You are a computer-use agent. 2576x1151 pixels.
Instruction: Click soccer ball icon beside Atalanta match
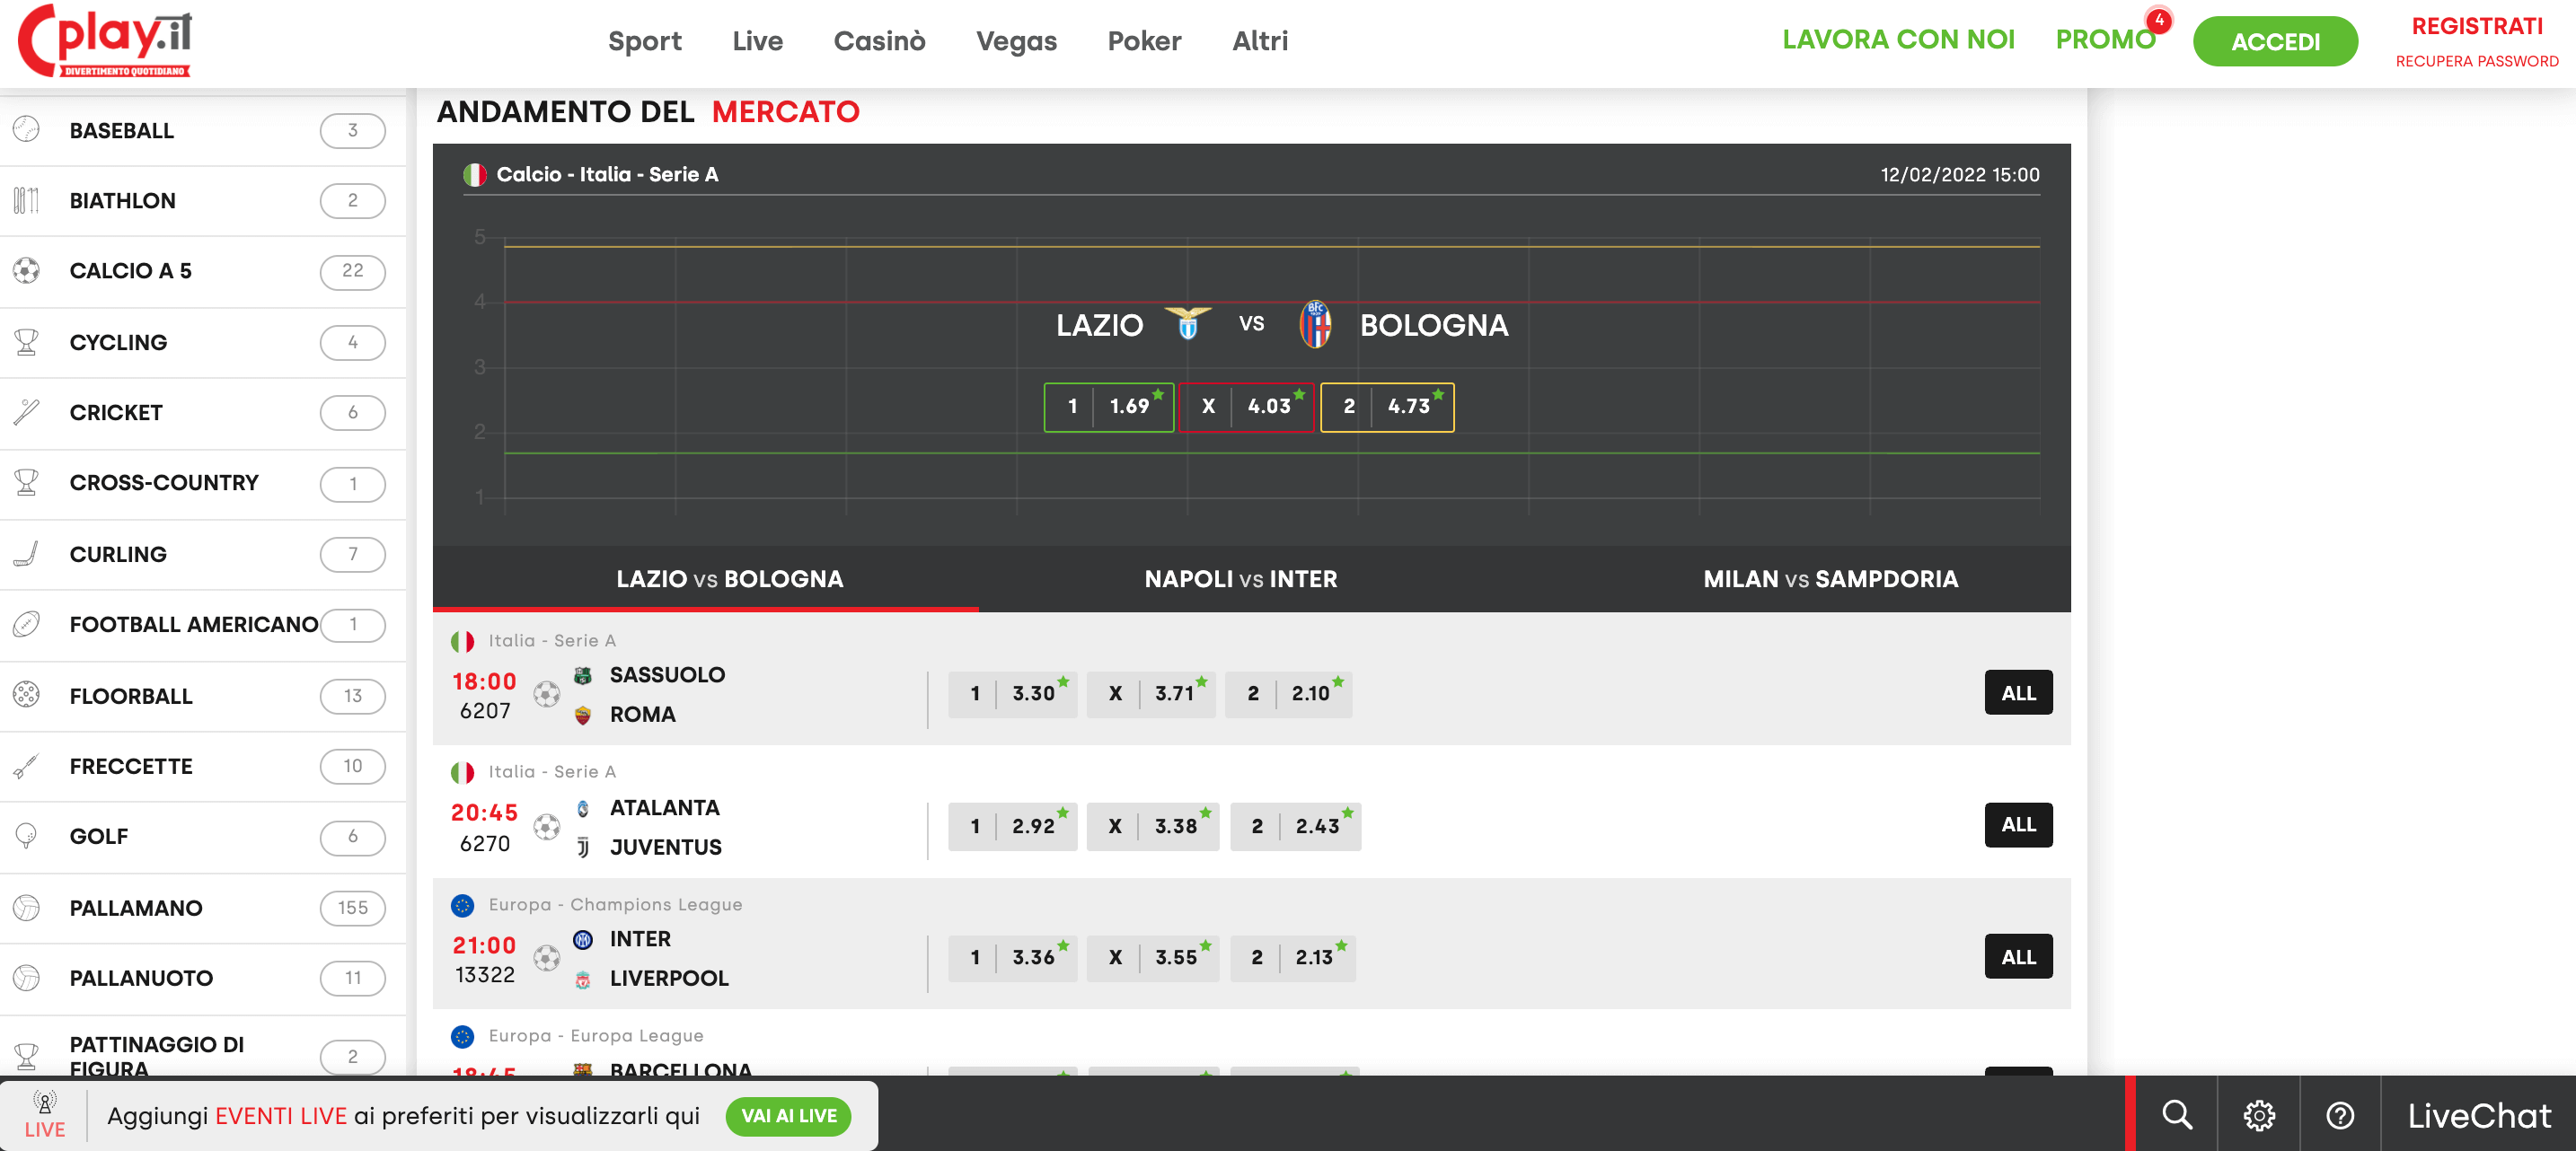pyautogui.click(x=546, y=827)
